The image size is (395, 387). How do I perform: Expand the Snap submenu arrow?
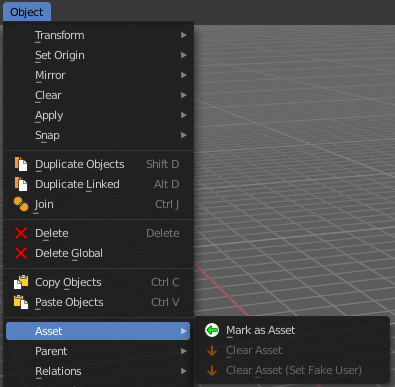coord(184,135)
